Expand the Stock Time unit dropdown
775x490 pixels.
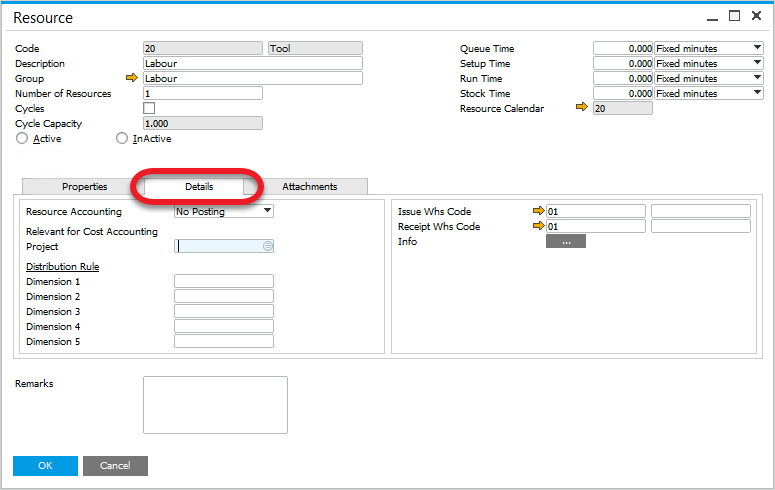(x=756, y=93)
